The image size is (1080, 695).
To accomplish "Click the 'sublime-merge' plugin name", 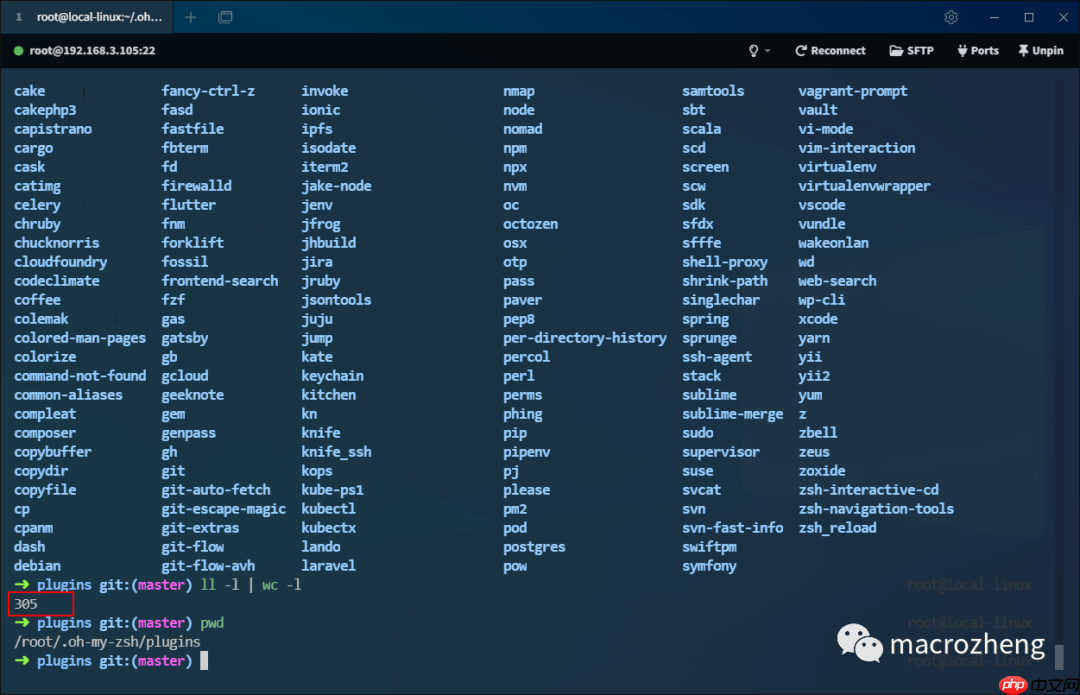I will point(732,414).
